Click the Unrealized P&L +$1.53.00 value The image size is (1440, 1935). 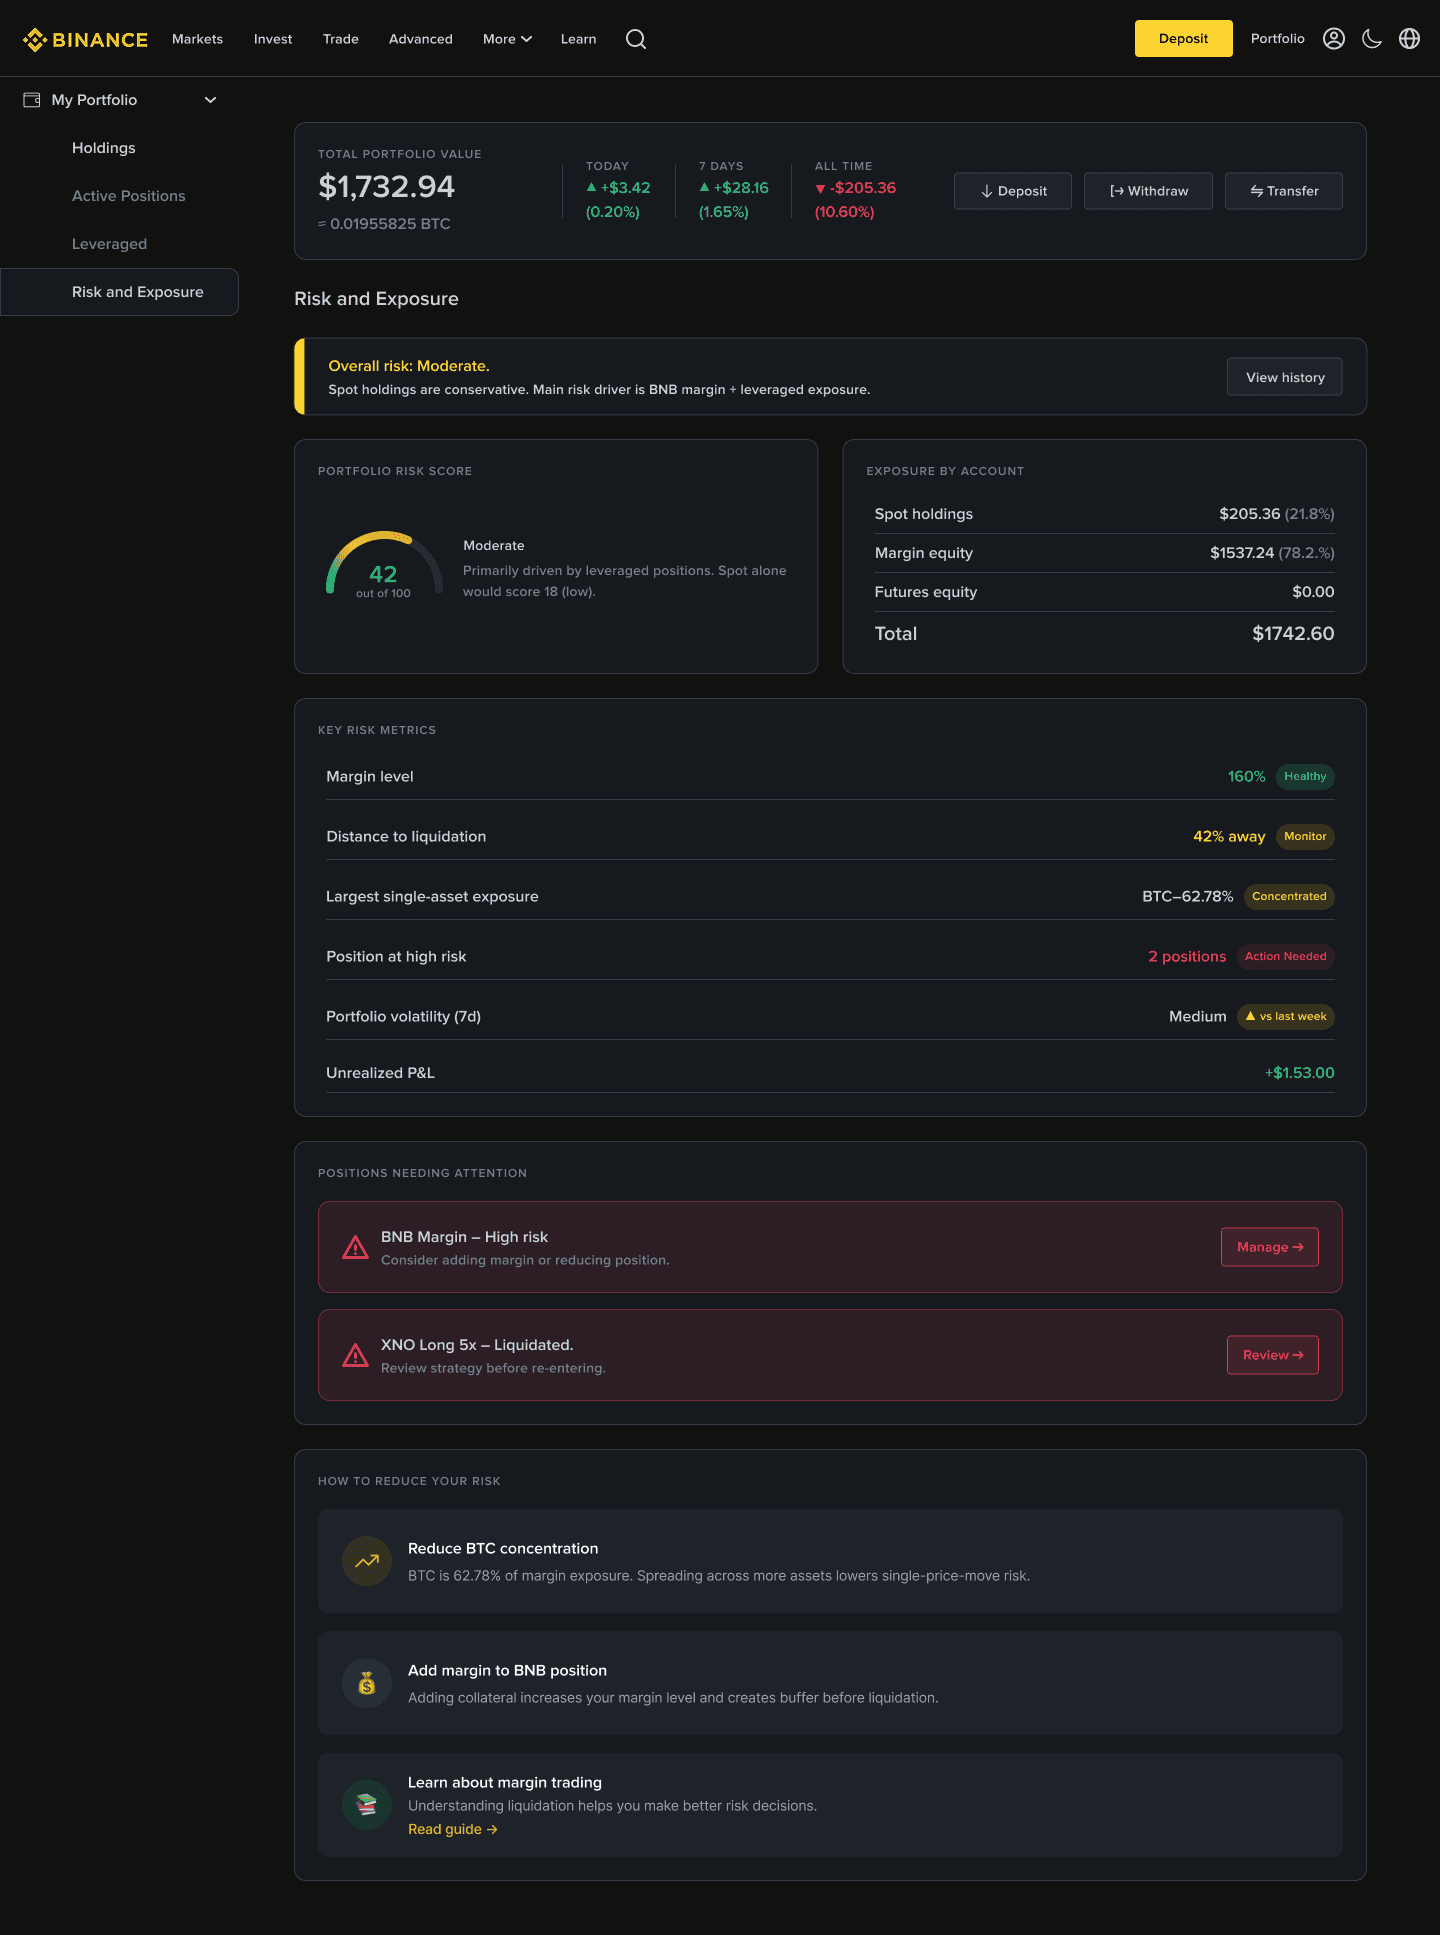pyautogui.click(x=1299, y=1073)
